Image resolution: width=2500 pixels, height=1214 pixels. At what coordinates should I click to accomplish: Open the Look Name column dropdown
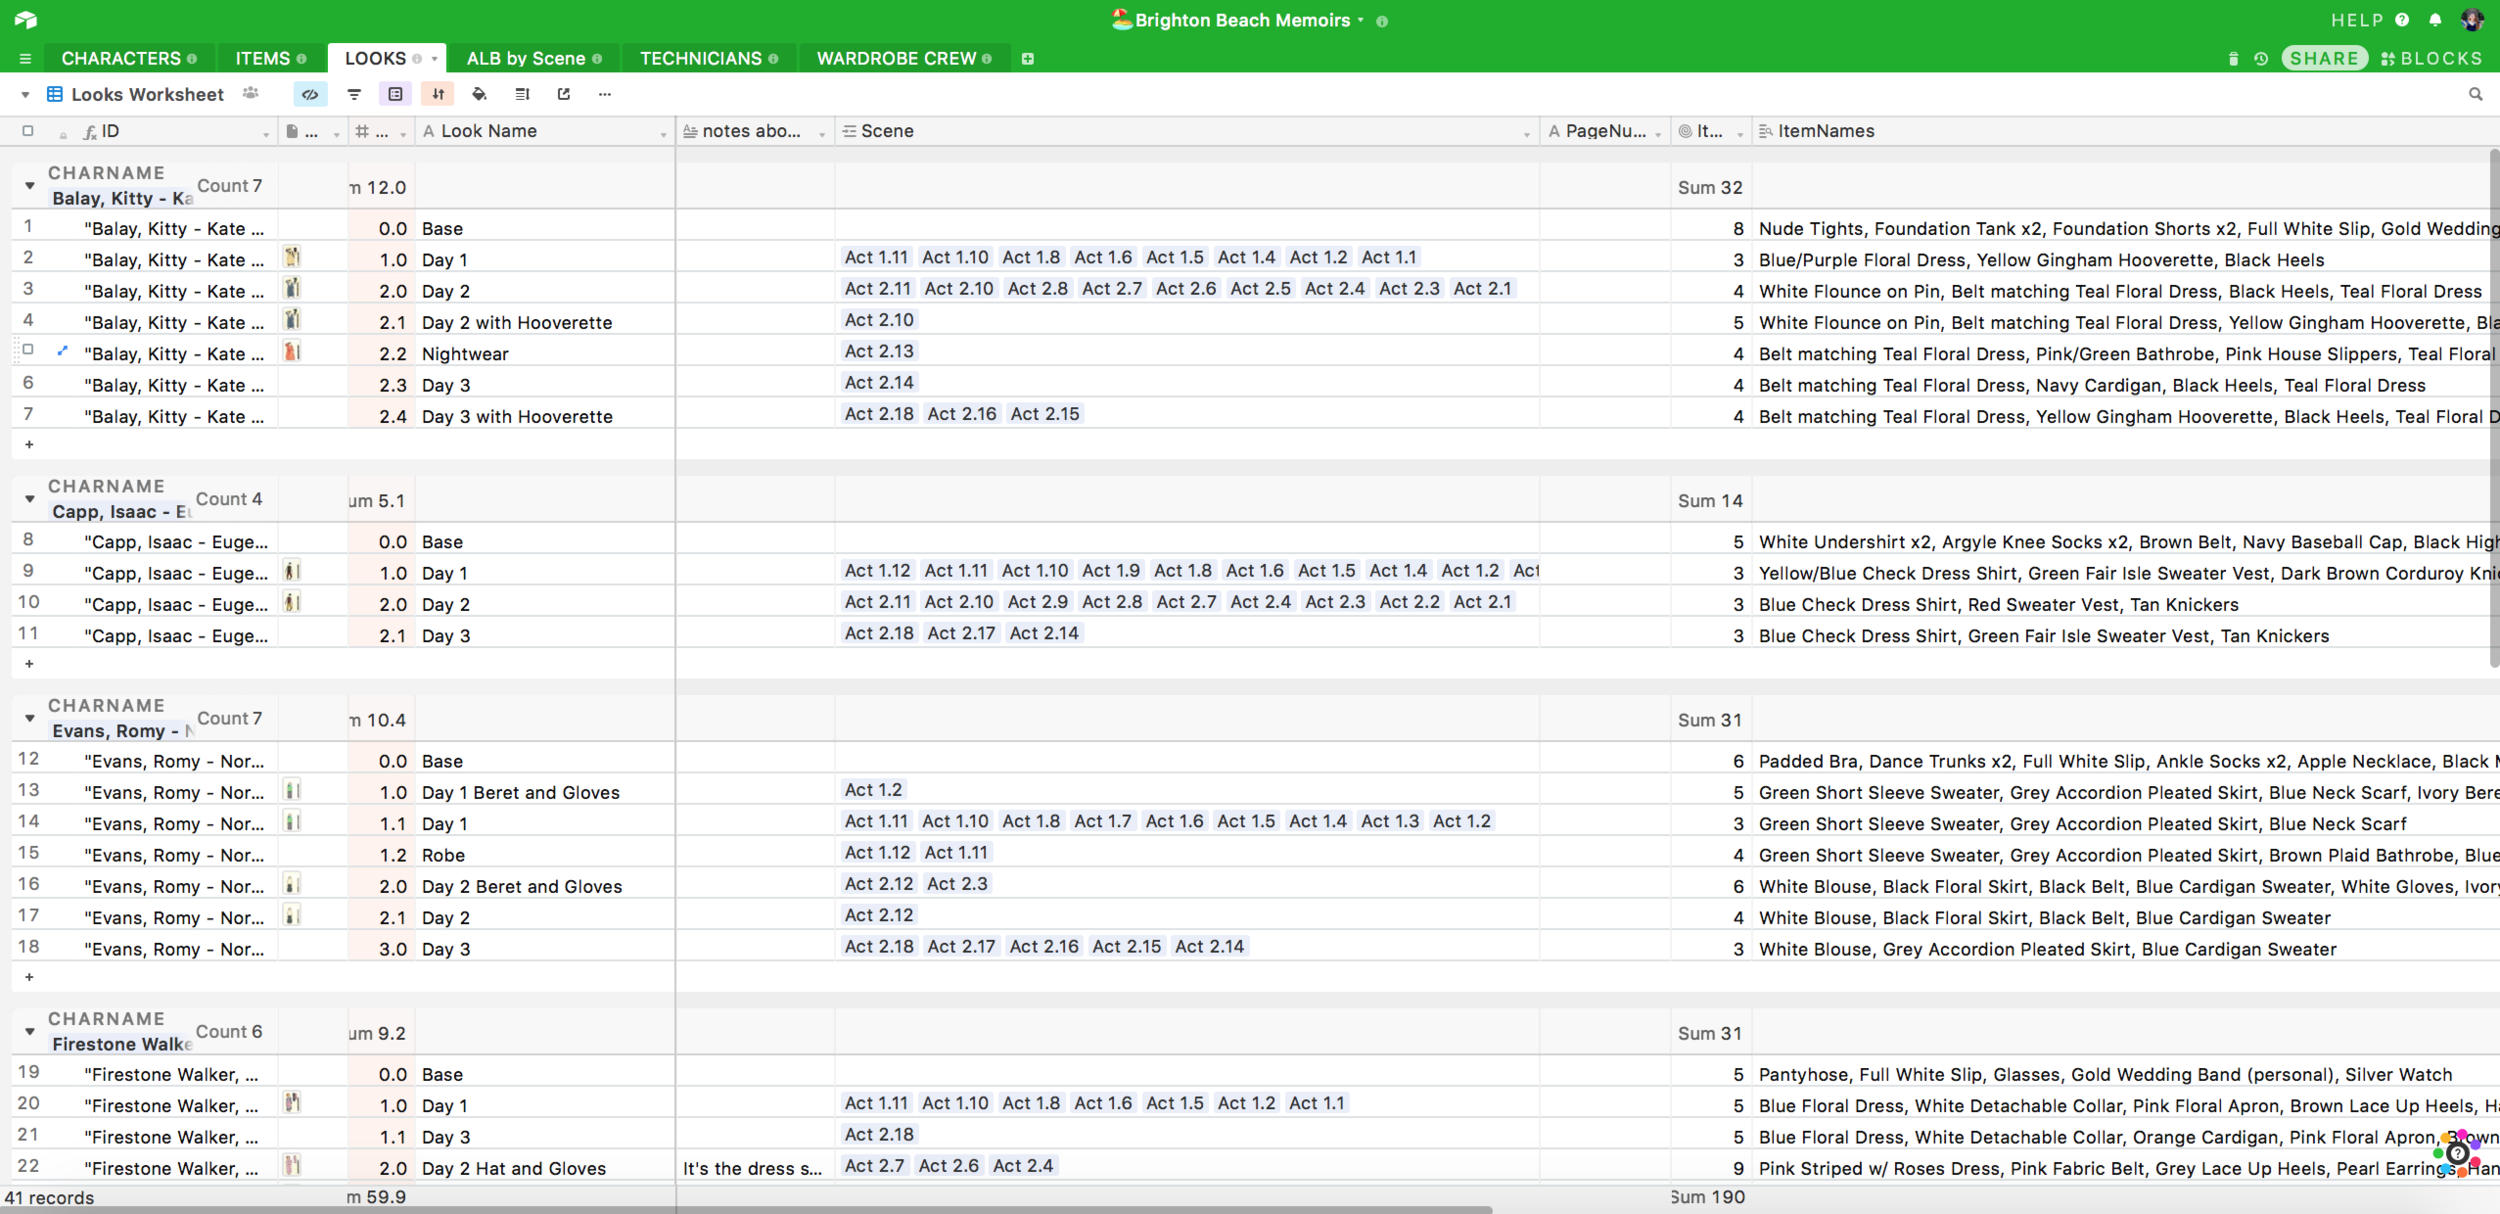662,133
